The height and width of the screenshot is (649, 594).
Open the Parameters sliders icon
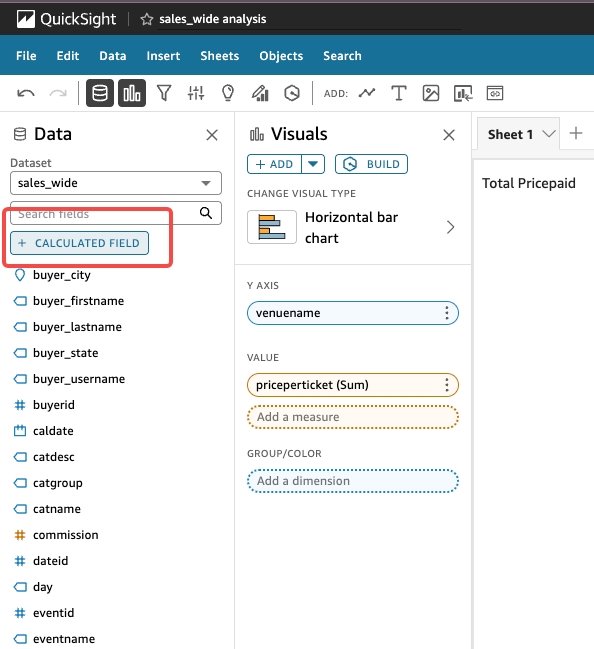point(196,93)
